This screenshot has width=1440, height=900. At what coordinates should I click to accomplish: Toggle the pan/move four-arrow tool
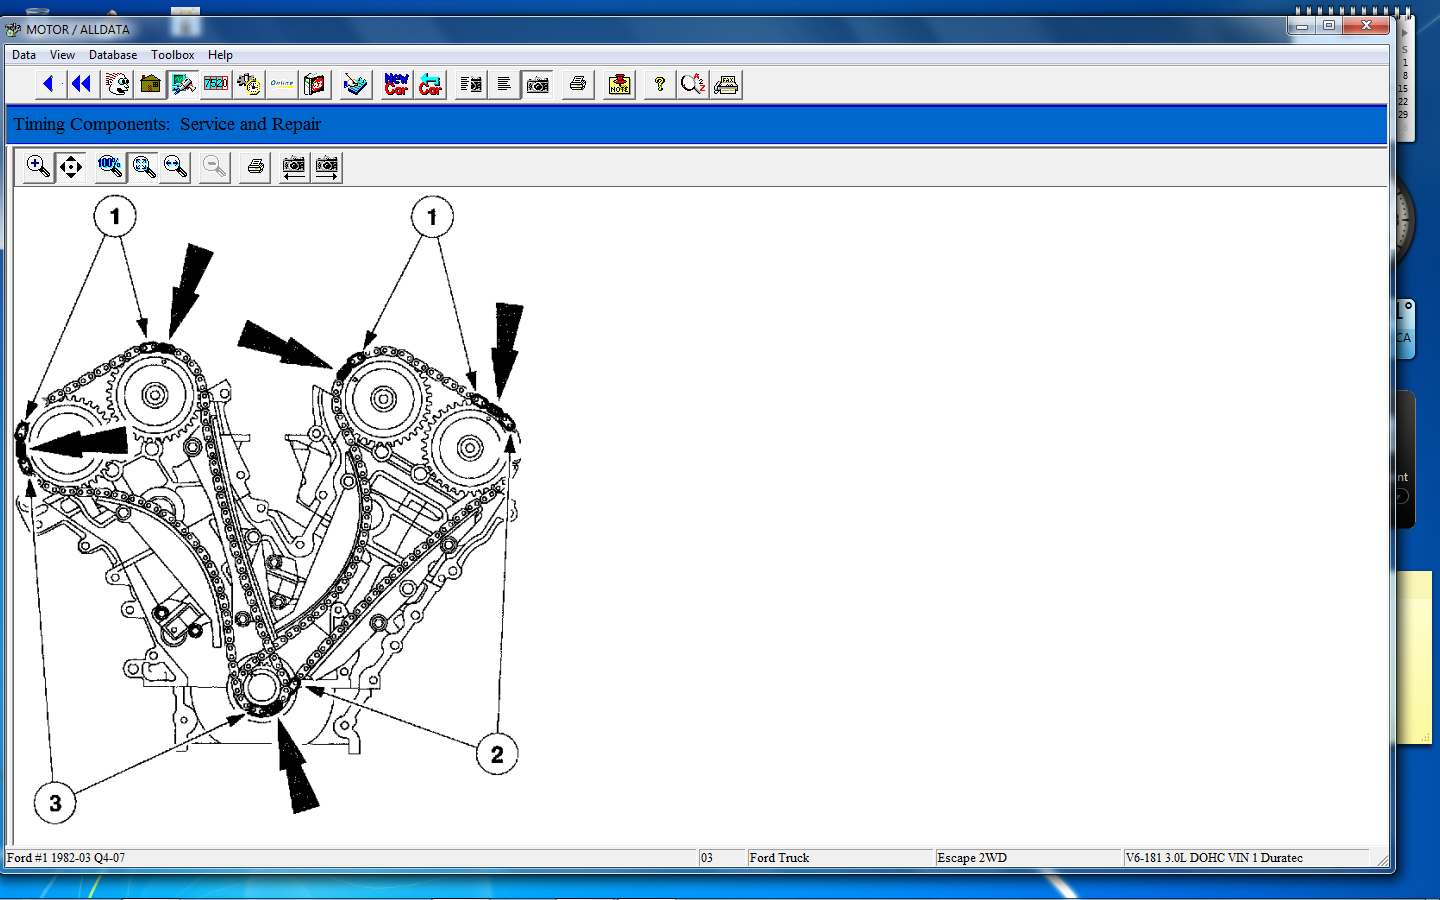pyautogui.click(x=71, y=167)
